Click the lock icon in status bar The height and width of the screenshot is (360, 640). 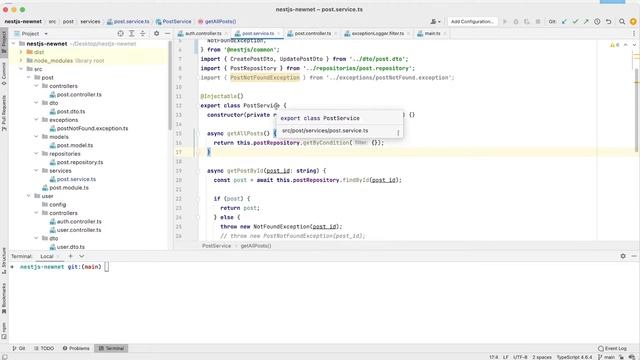[622, 357]
